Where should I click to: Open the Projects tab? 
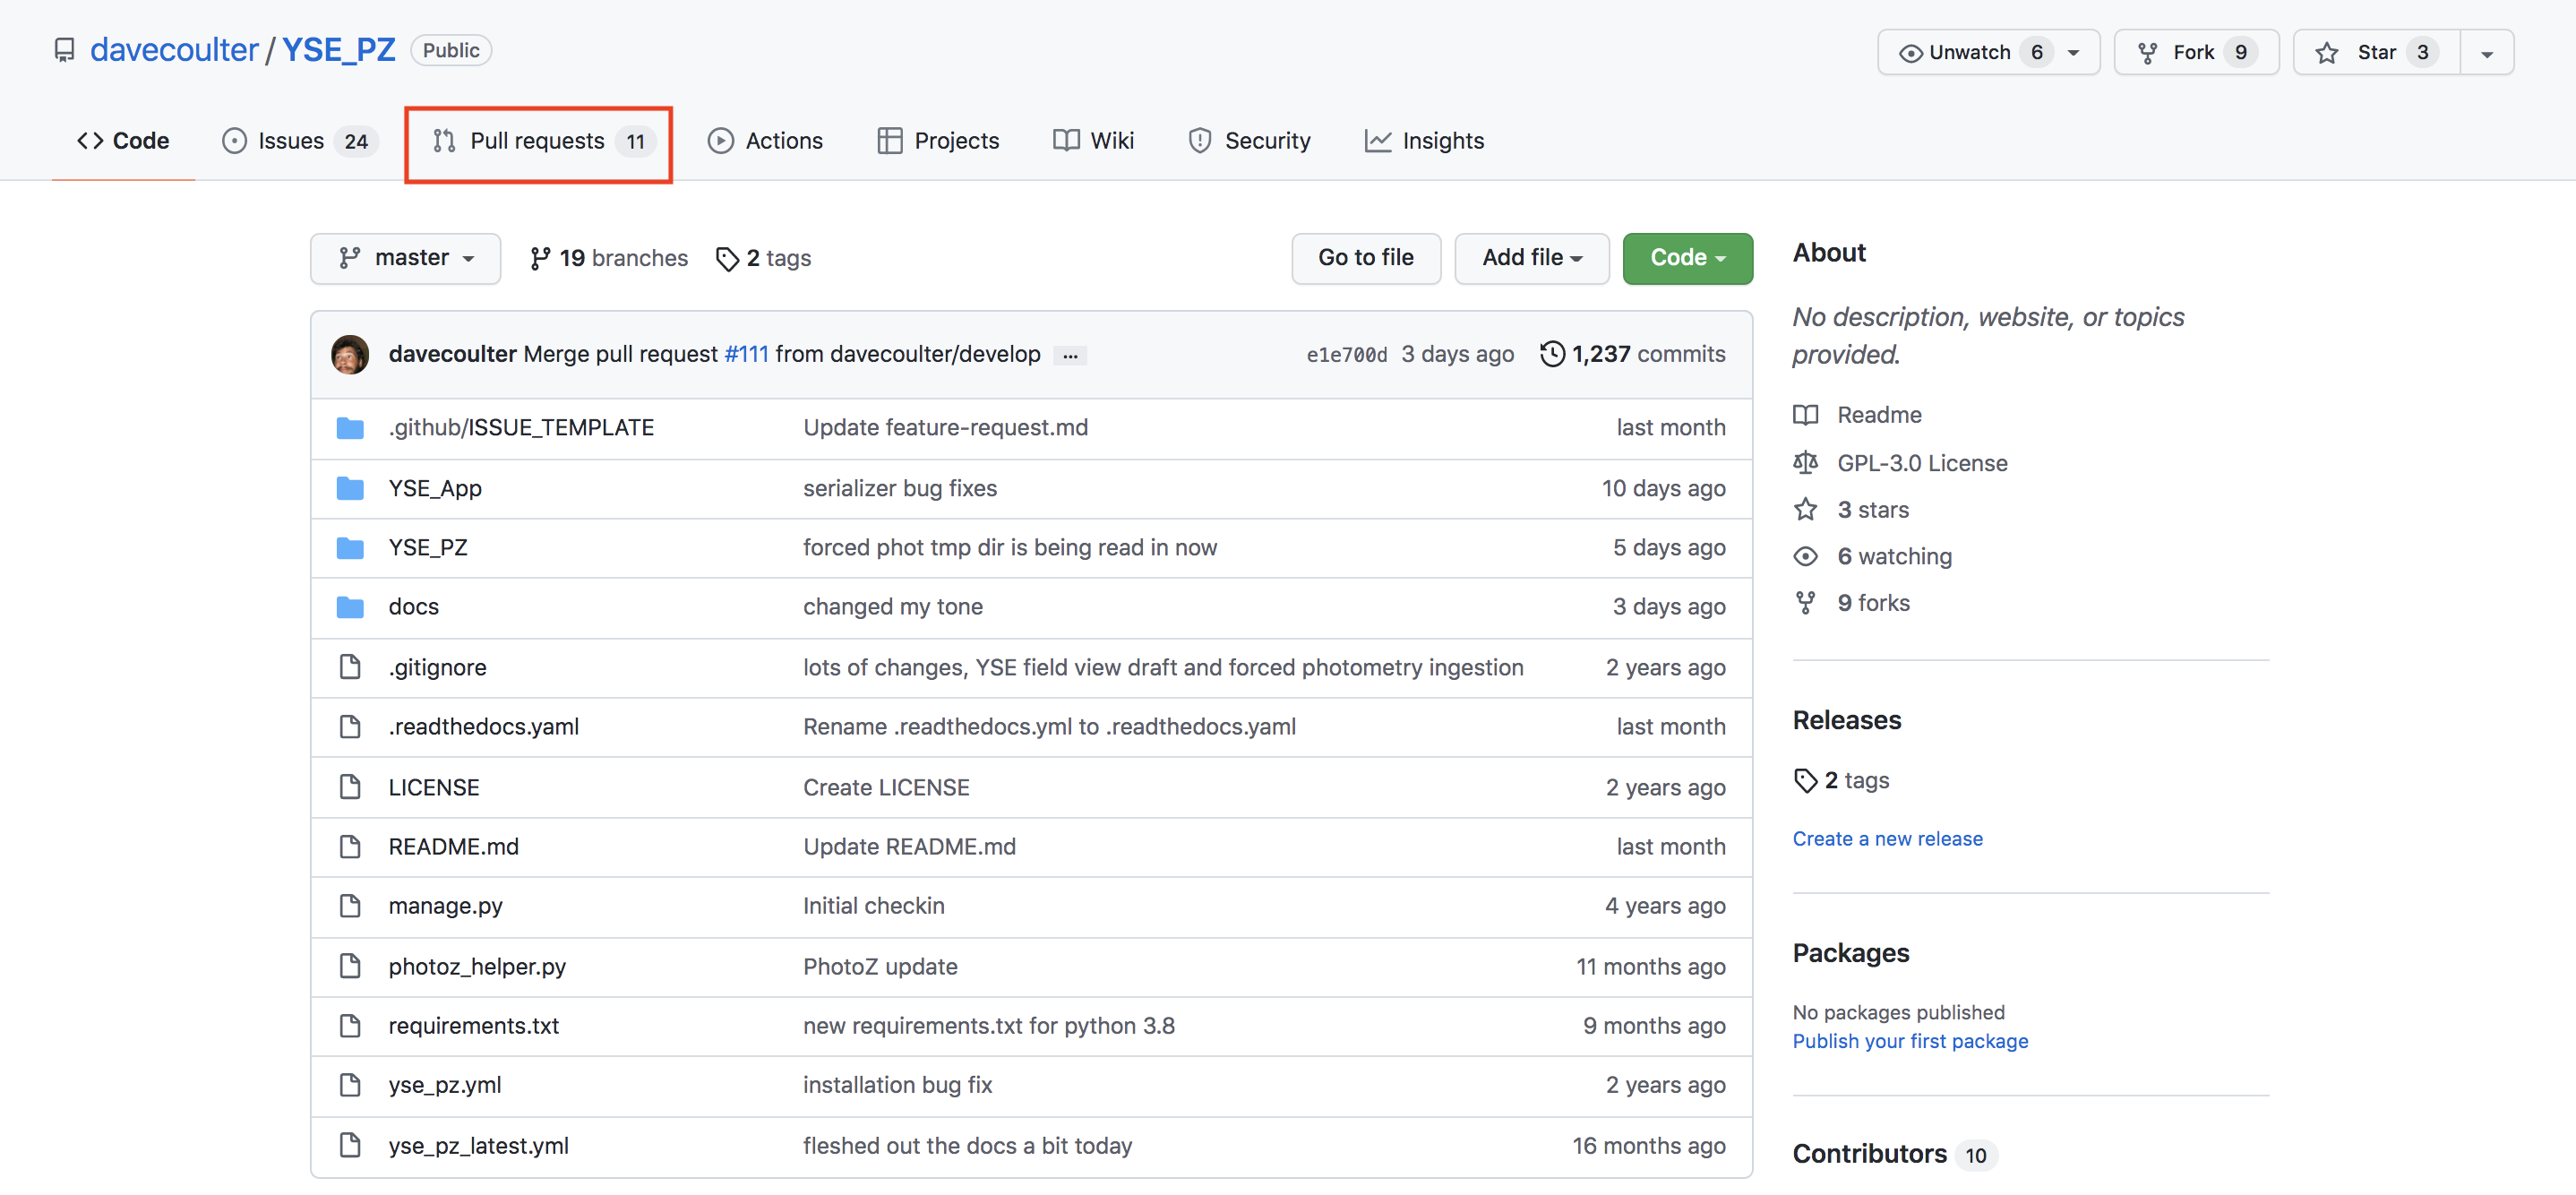coord(938,141)
